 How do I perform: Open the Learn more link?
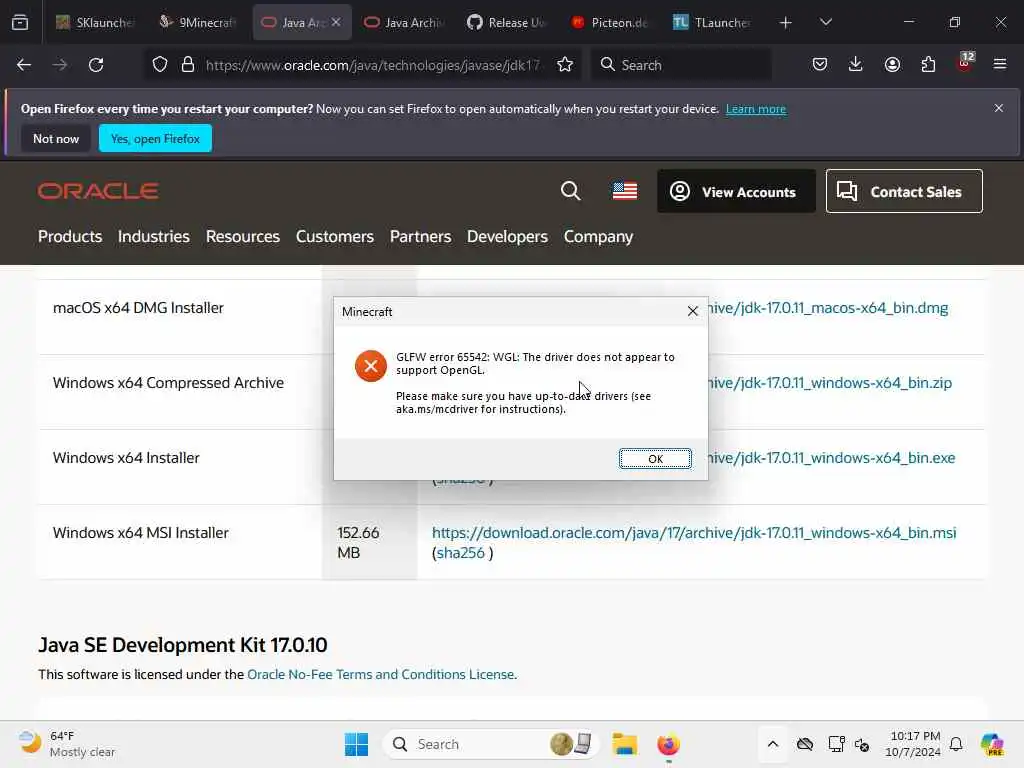click(x=756, y=109)
